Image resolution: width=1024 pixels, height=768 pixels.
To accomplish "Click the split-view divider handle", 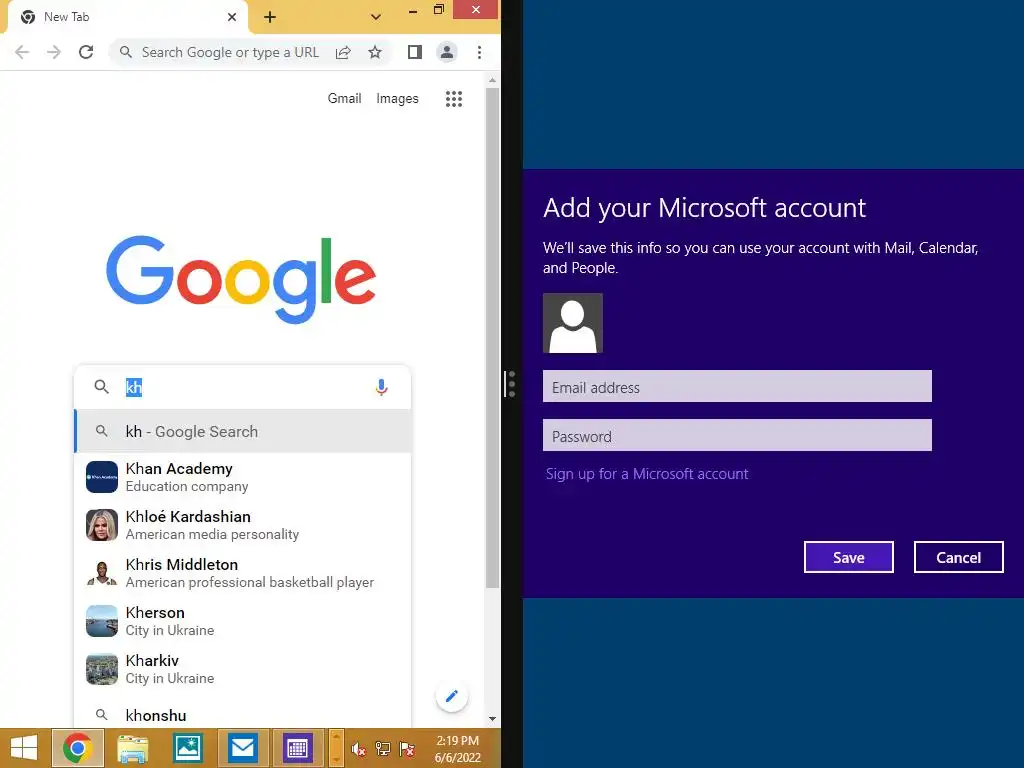I will [x=511, y=384].
